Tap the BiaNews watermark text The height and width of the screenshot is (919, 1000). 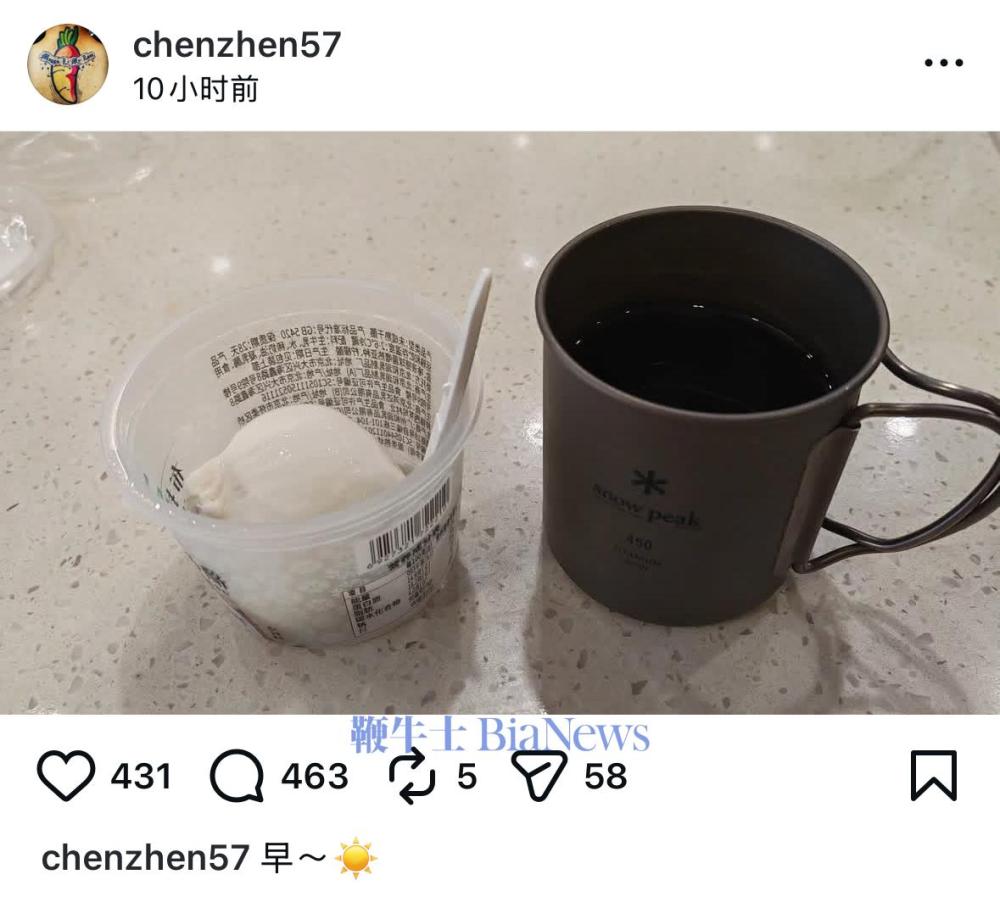[564, 735]
